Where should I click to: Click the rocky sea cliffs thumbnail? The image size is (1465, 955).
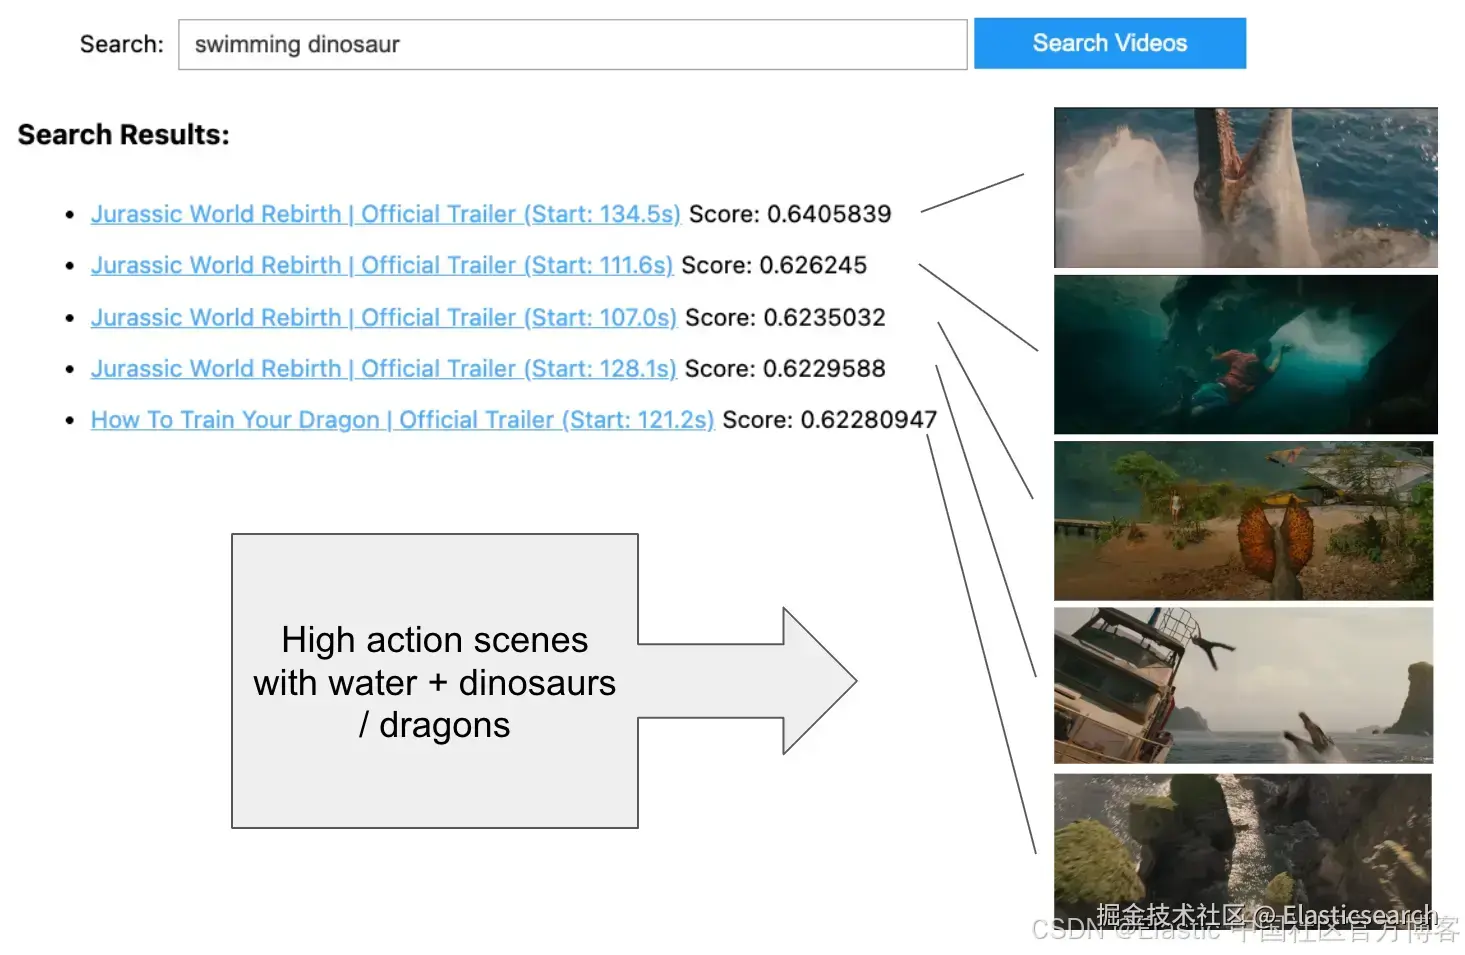coord(1242,845)
